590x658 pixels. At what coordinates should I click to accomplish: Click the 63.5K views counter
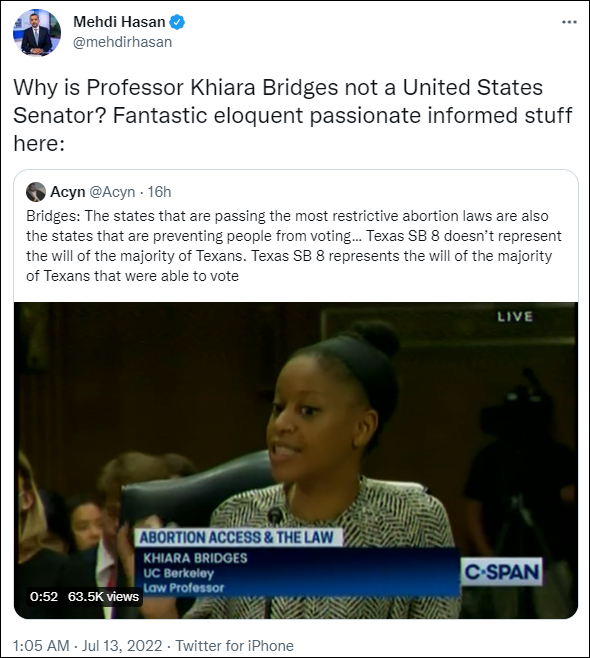coord(103,596)
